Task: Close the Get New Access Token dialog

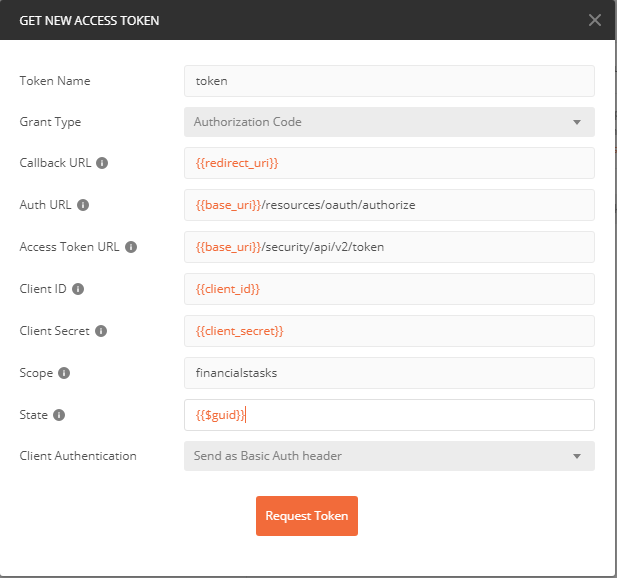Action: coord(595,20)
